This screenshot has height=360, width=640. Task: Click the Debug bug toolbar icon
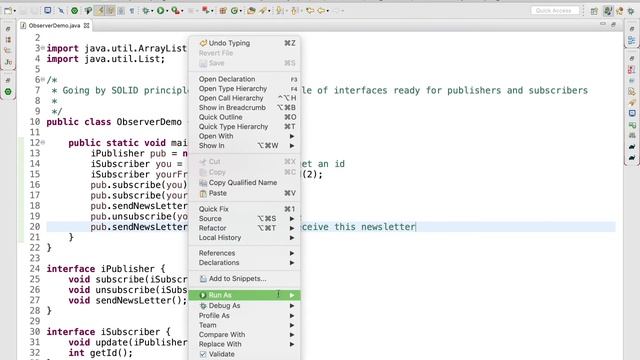point(145,11)
